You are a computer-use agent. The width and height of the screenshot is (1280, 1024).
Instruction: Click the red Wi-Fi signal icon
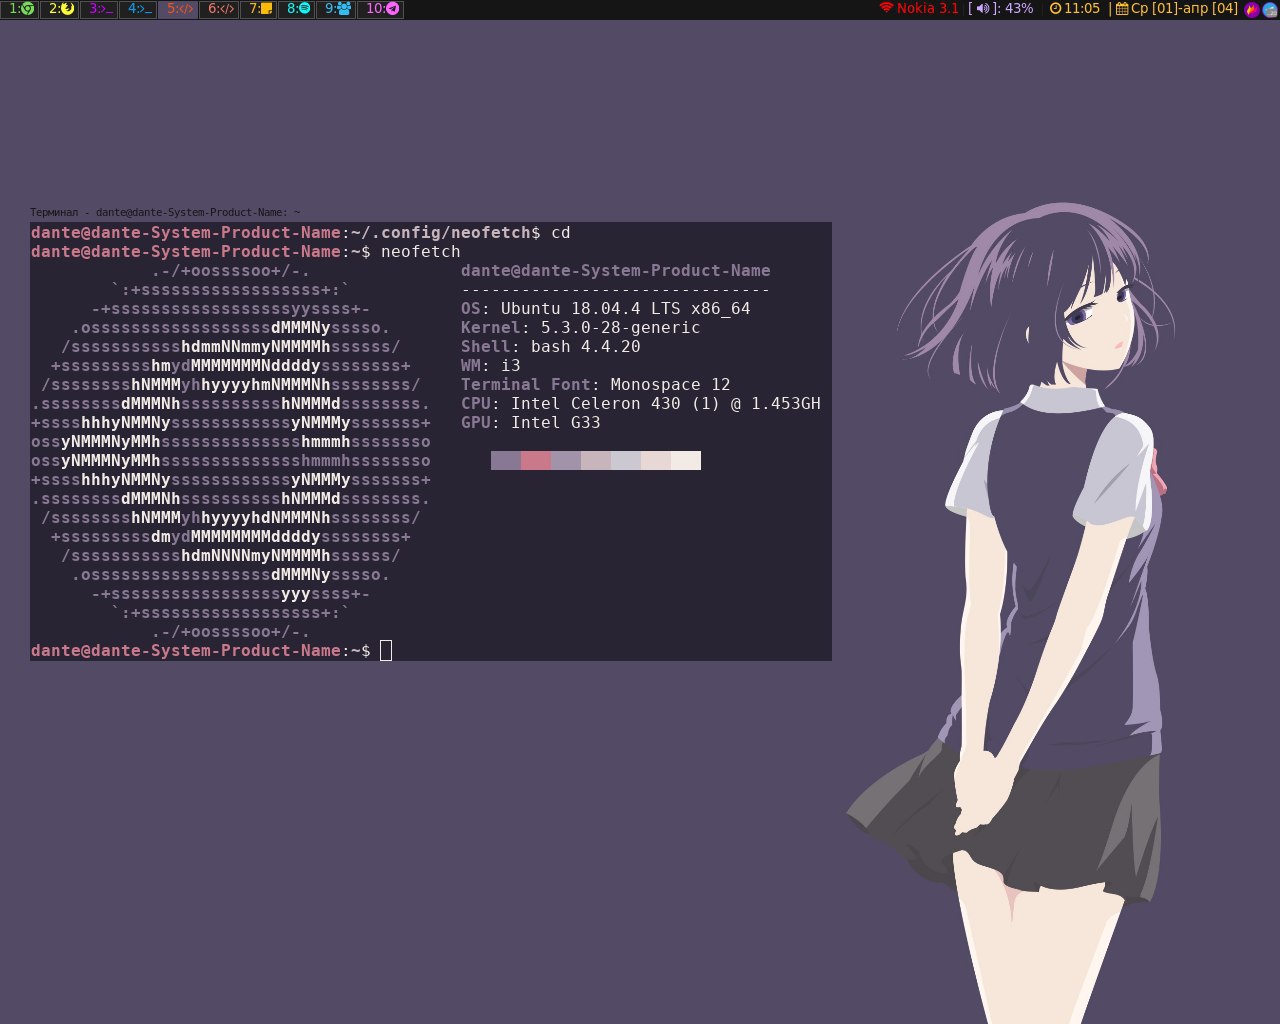click(x=886, y=8)
